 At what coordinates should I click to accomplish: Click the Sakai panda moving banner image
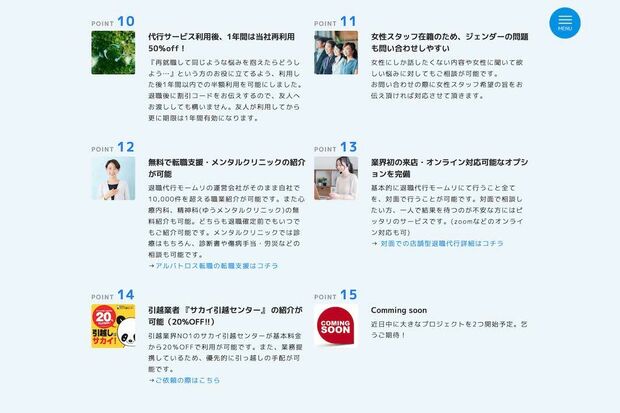(113, 326)
